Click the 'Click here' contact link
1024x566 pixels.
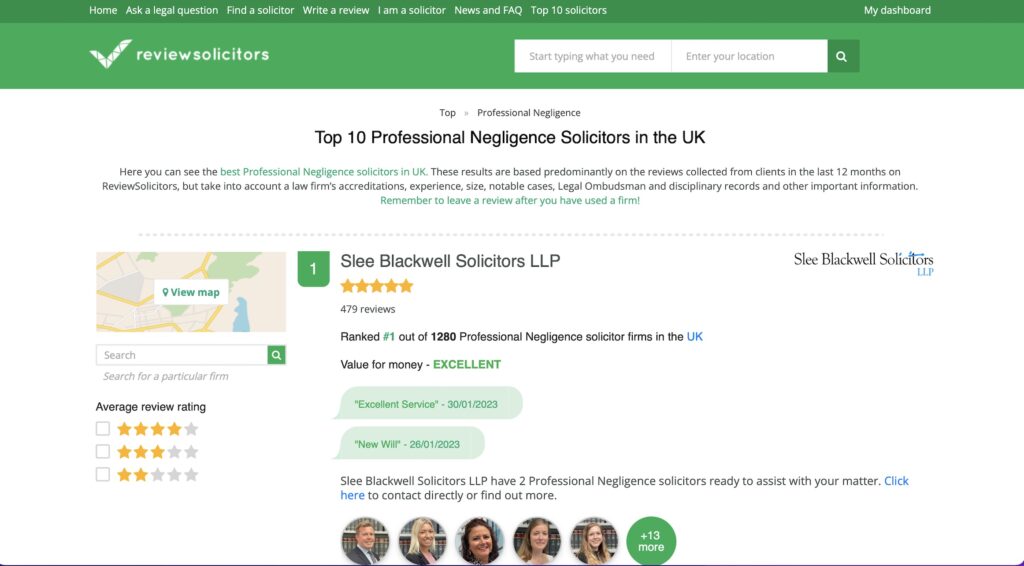tap(896, 481)
